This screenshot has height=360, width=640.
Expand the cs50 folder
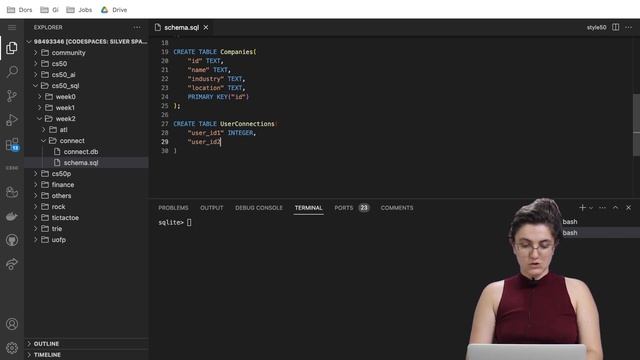pyautogui.click(x=87, y=64)
